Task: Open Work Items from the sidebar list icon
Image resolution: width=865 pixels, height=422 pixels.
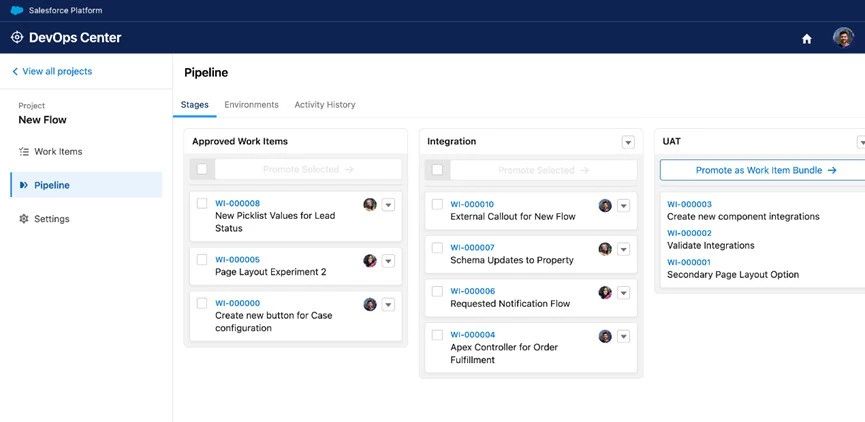Action: (x=24, y=152)
